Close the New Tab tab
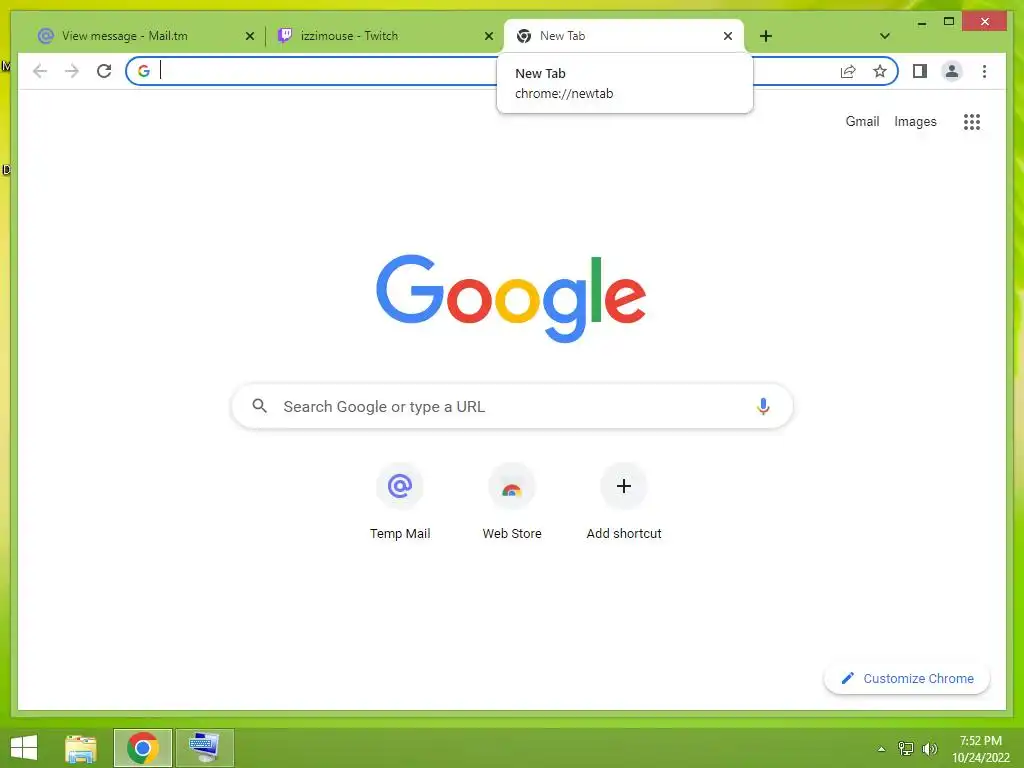This screenshot has width=1024, height=768. (x=728, y=36)
